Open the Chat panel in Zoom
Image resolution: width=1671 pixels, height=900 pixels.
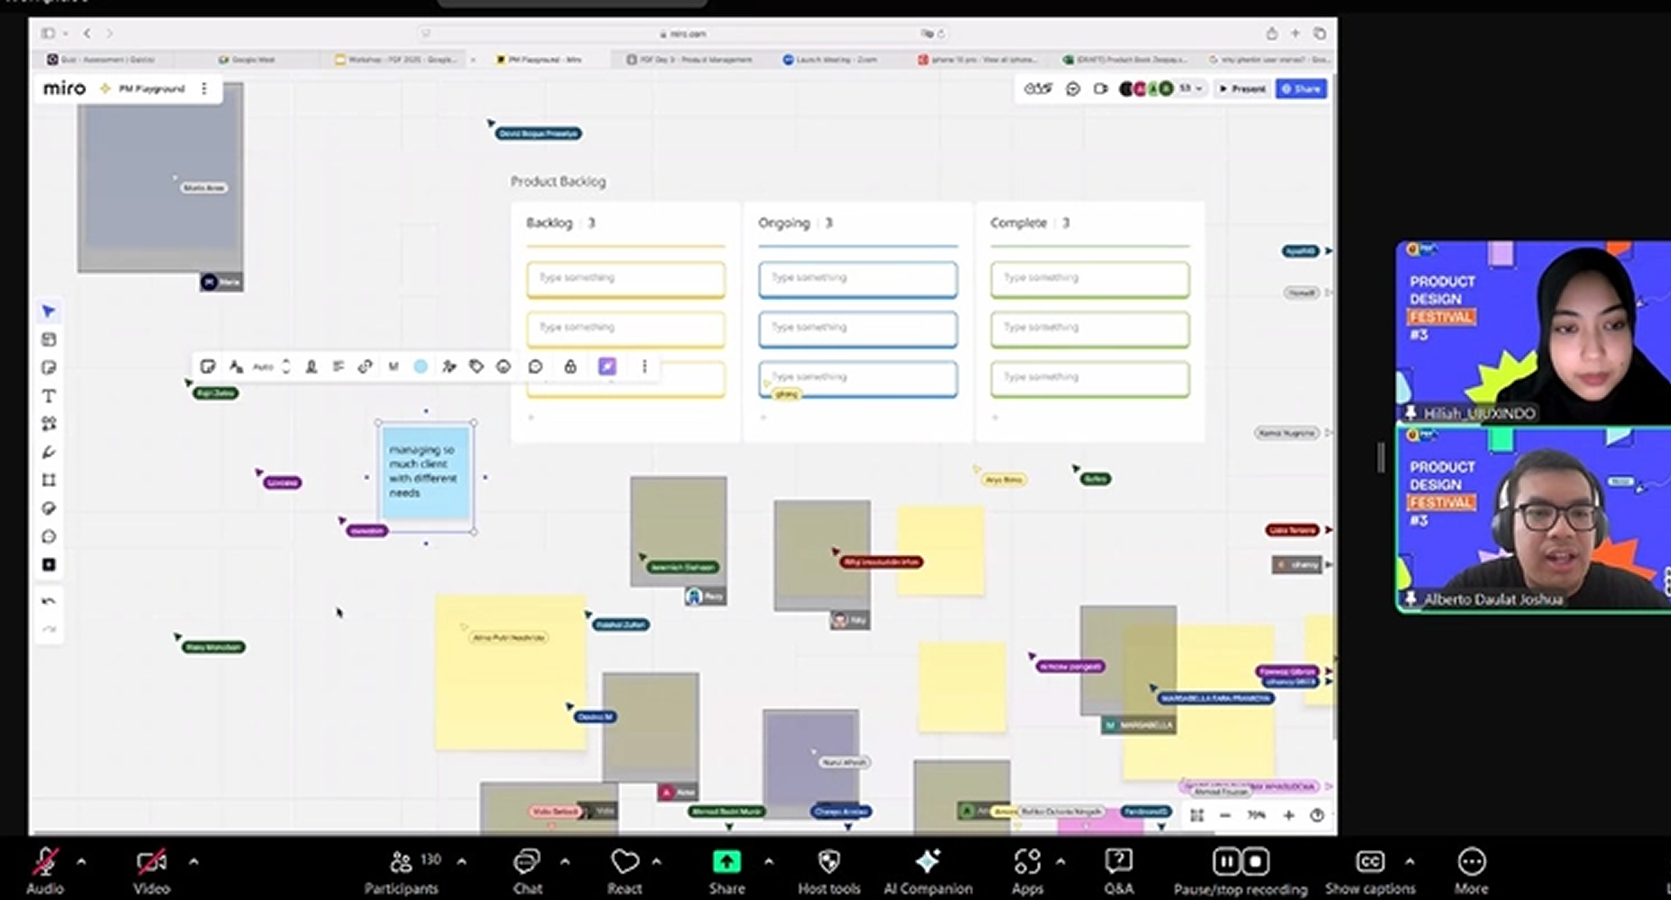[x=527, y=869]
